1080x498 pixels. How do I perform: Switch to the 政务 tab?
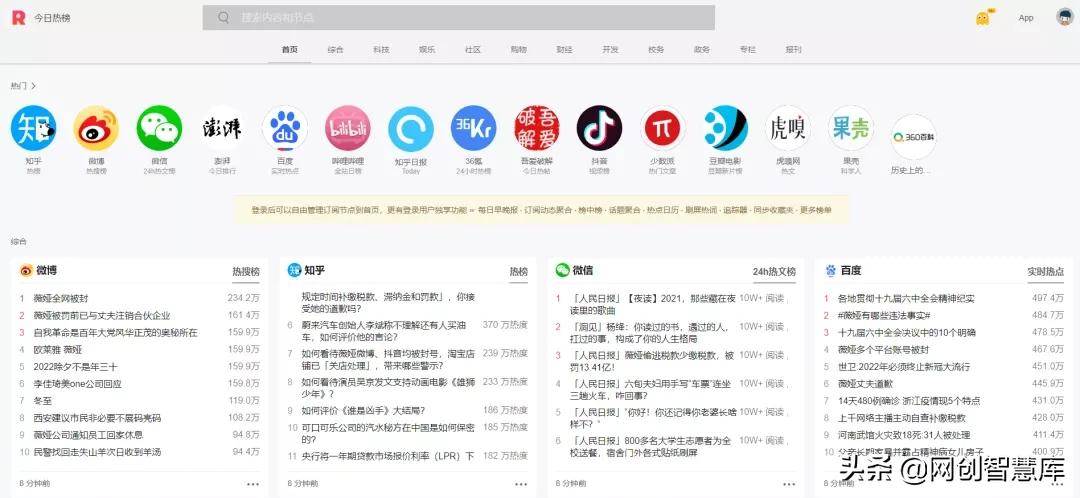tap(702, 50)
